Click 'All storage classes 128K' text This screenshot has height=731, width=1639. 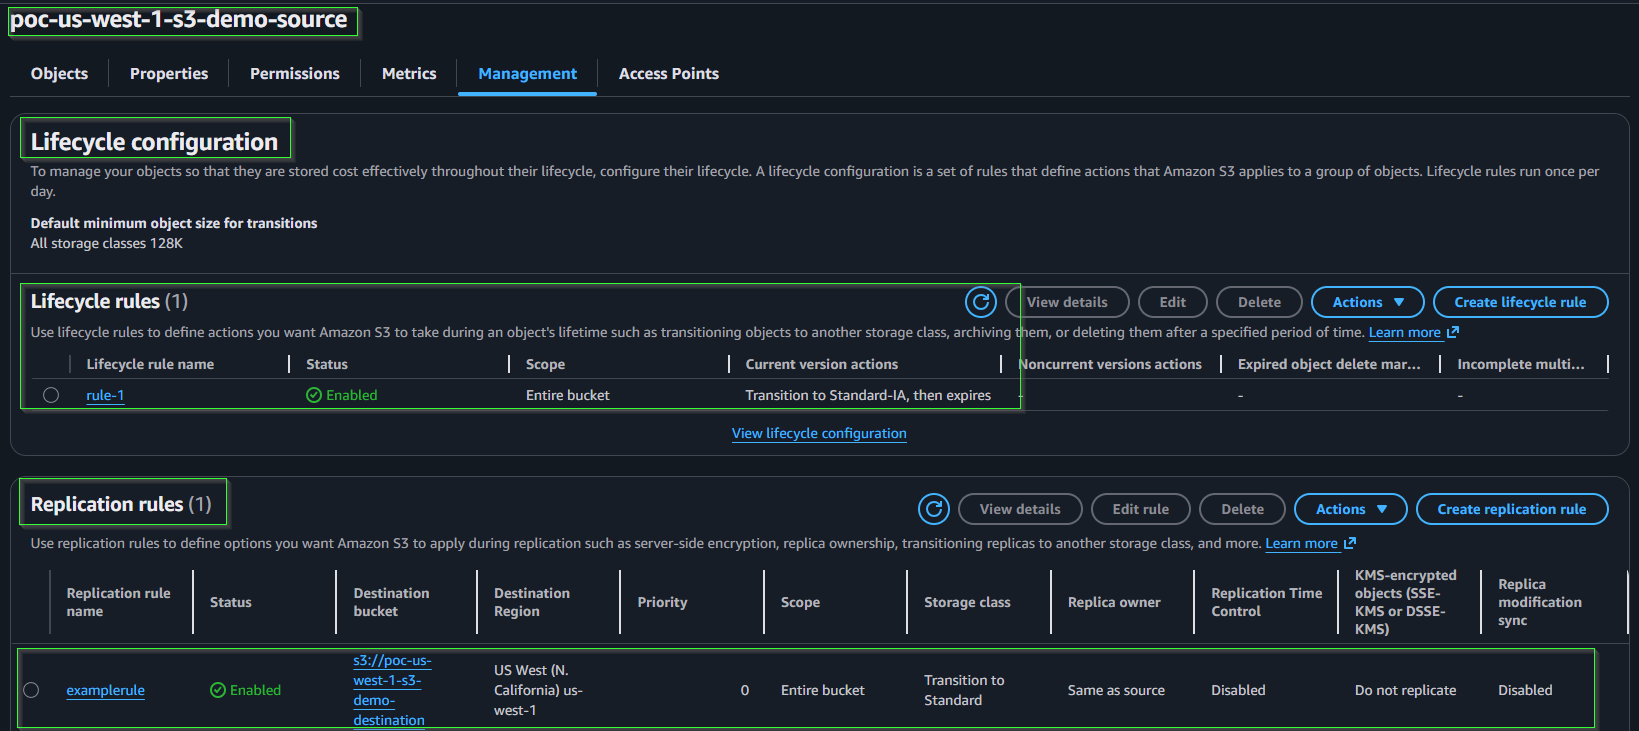coord(106,243)
